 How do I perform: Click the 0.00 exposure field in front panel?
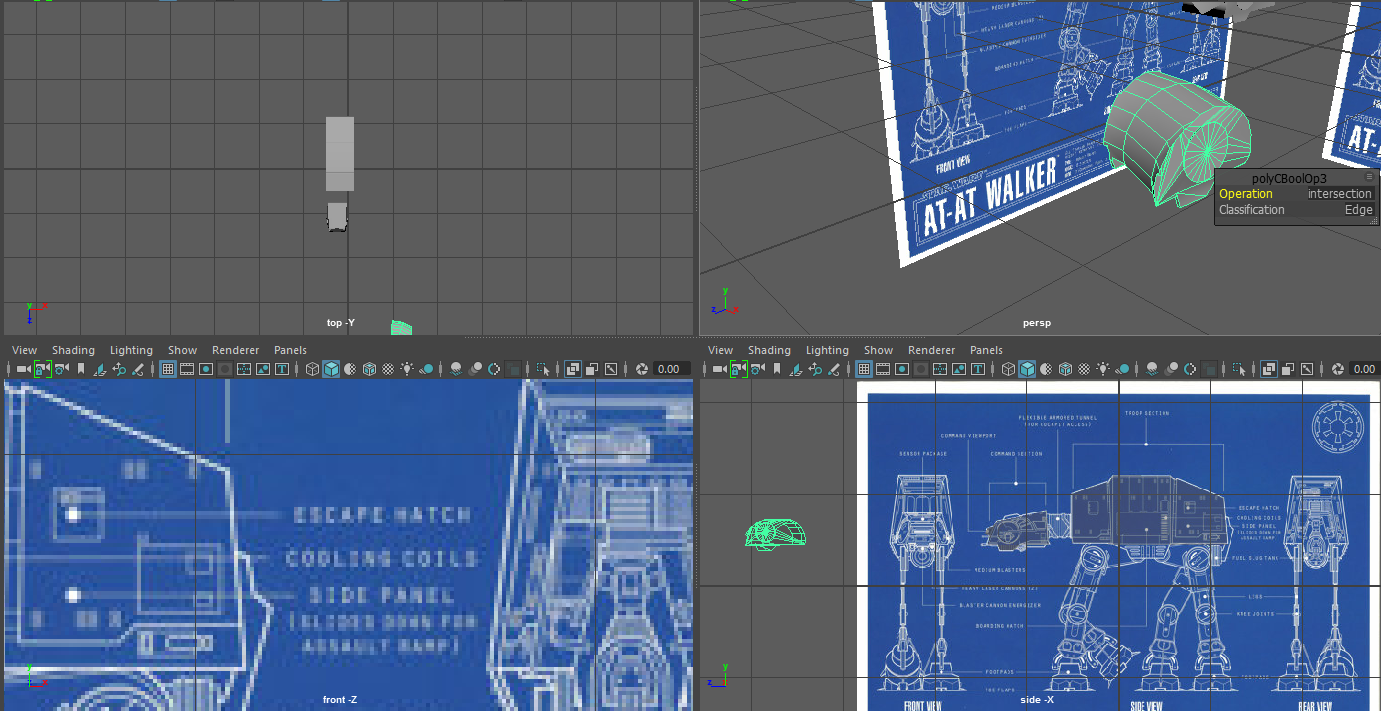[x=672, y=369]
